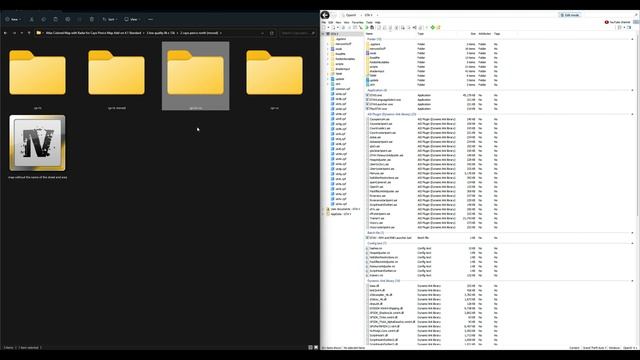Click the New button in File Explorer

[x=13, y=19]
